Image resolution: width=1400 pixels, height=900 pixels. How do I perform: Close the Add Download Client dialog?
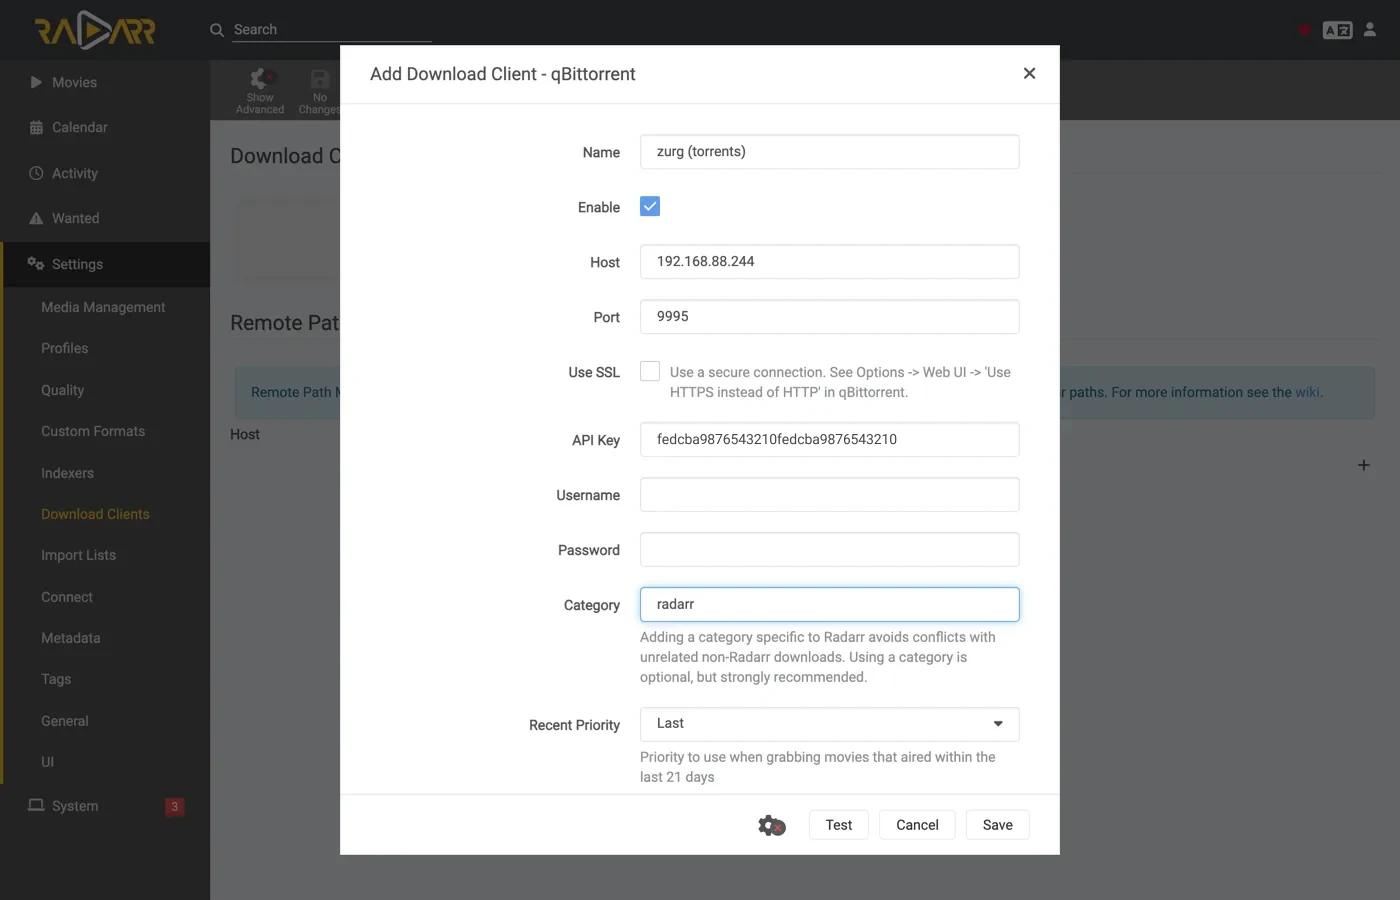(x=1029, y=73)
